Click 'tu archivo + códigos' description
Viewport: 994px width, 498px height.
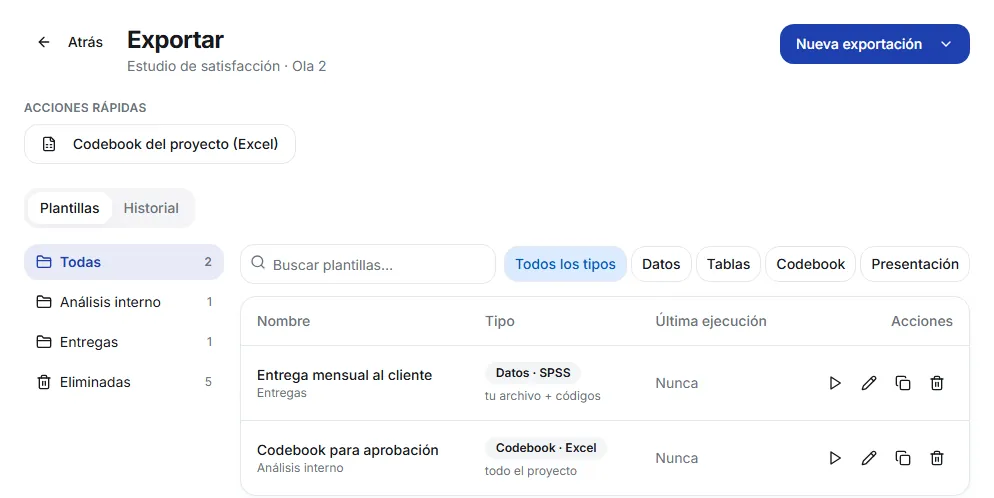(x=543, y=396)
